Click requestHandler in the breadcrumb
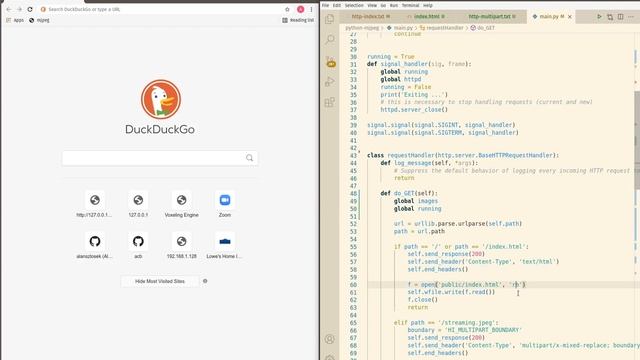Screen dimensions: 640x360 [x=445, y=28]
